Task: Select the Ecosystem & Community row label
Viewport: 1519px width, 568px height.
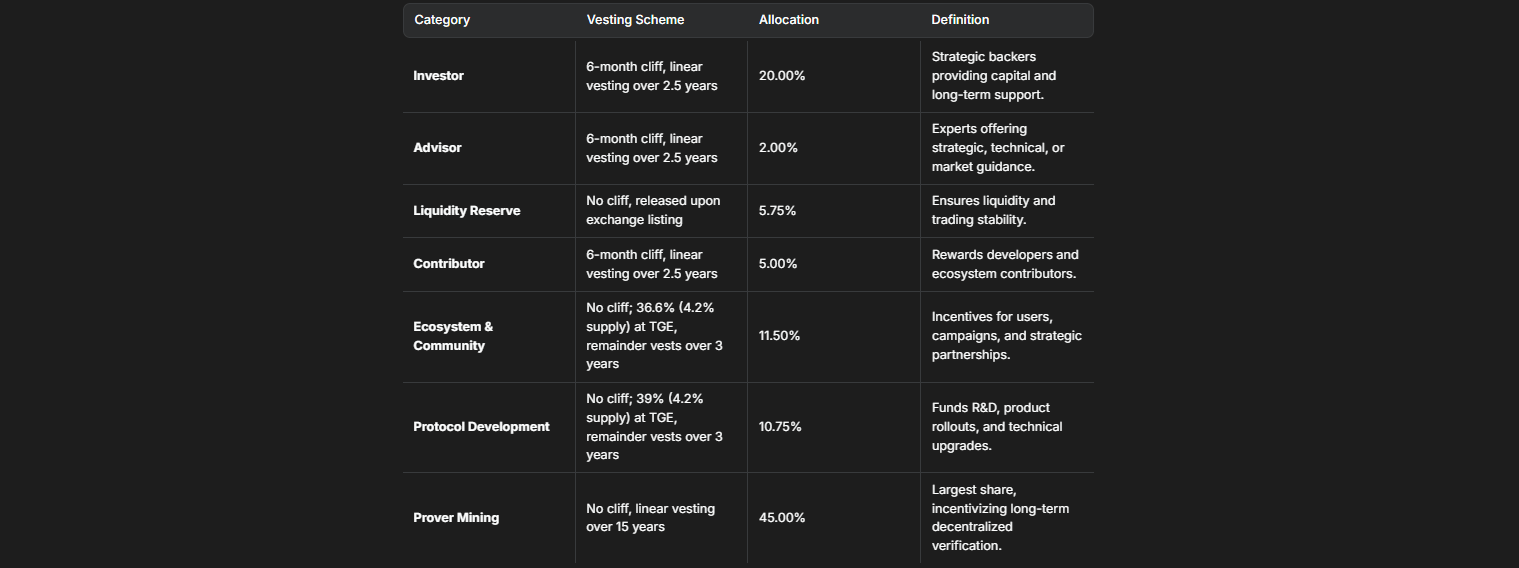Action: coord(453,336)
